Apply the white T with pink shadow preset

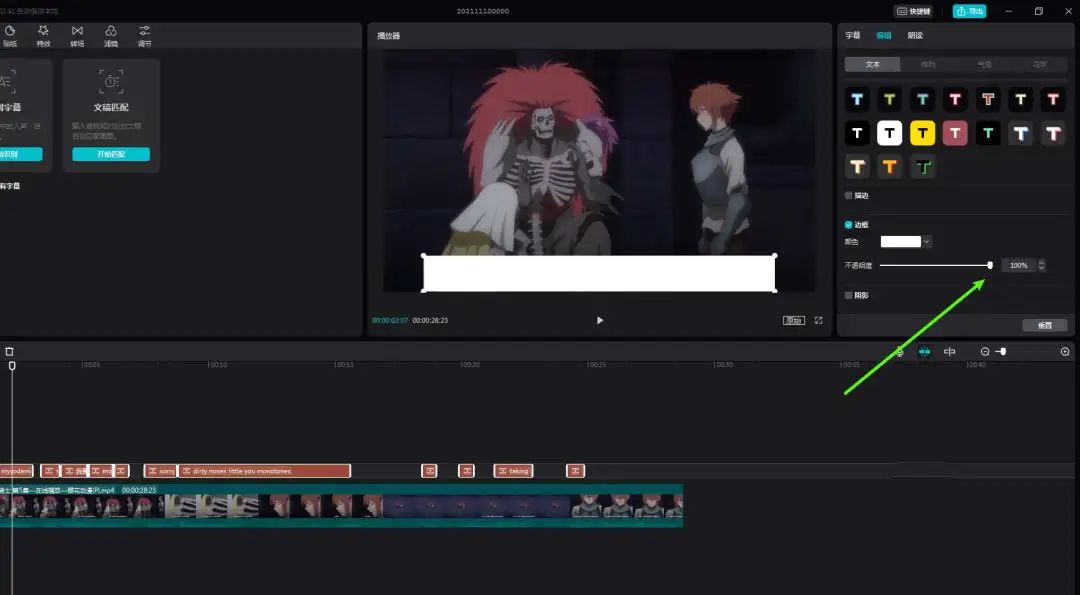pos(1053,133)
